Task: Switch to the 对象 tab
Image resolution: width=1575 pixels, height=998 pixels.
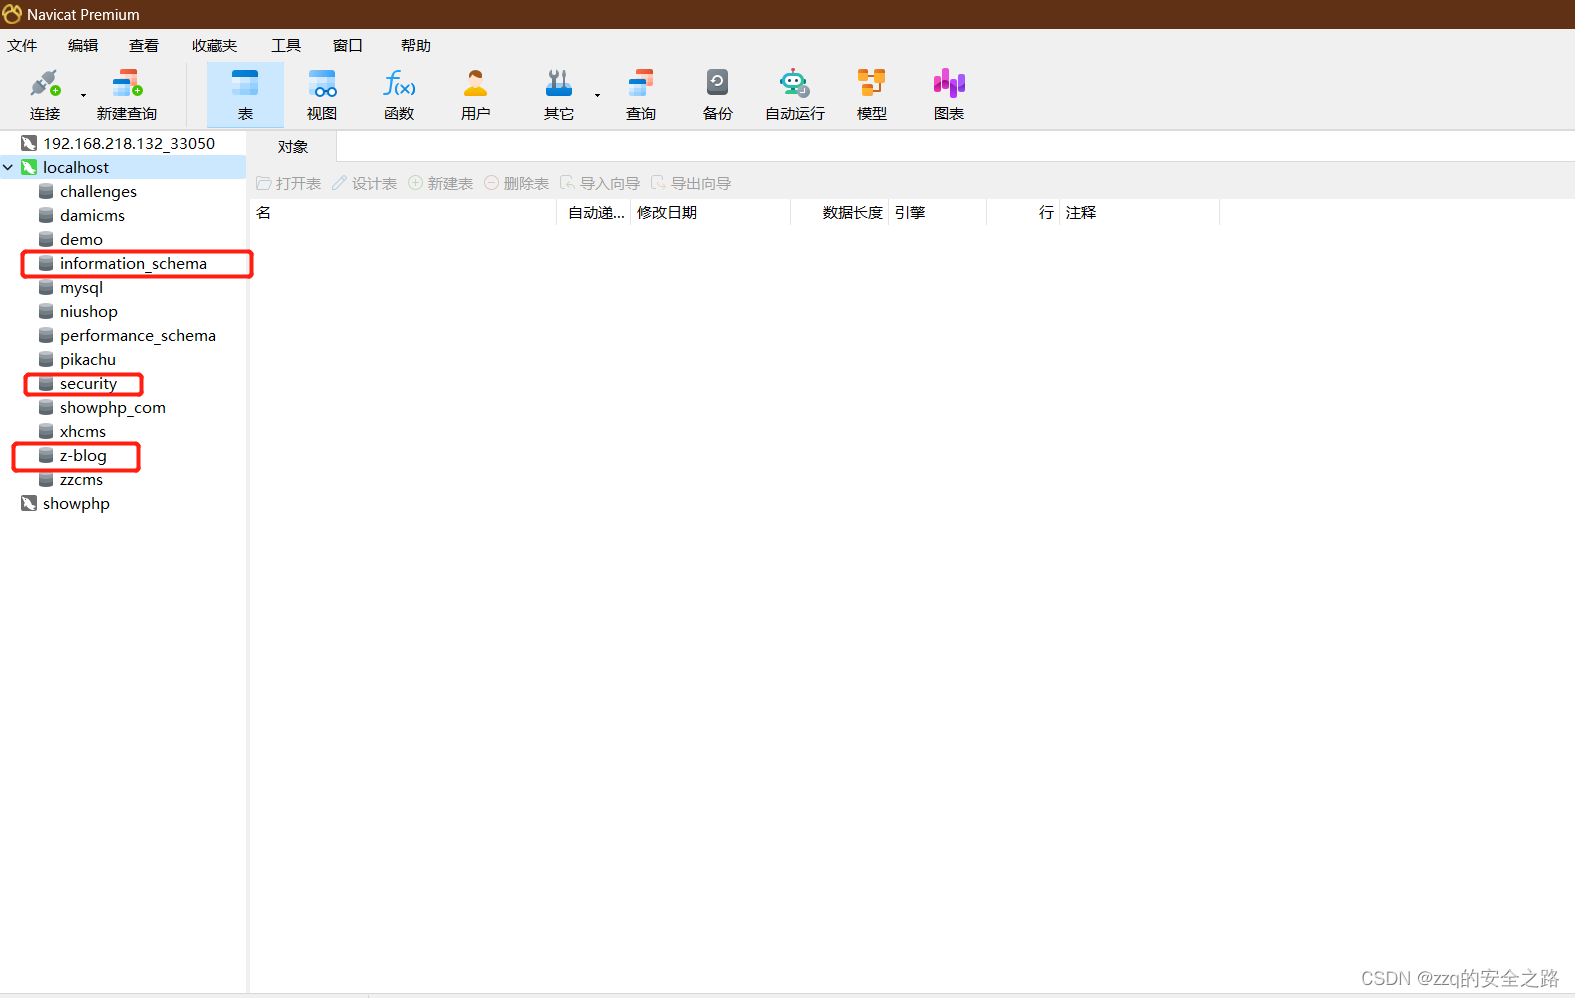Action: coord(293,147)
